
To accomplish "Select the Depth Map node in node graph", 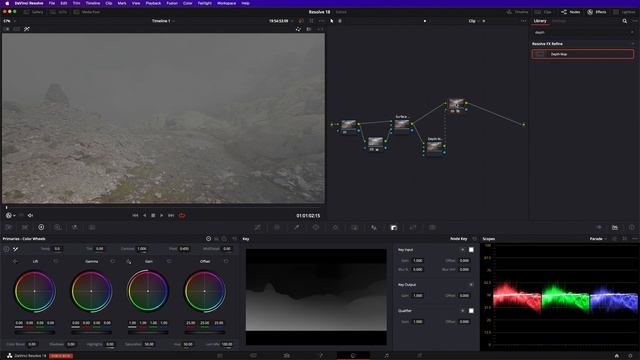I will click(x=434, y=147).
